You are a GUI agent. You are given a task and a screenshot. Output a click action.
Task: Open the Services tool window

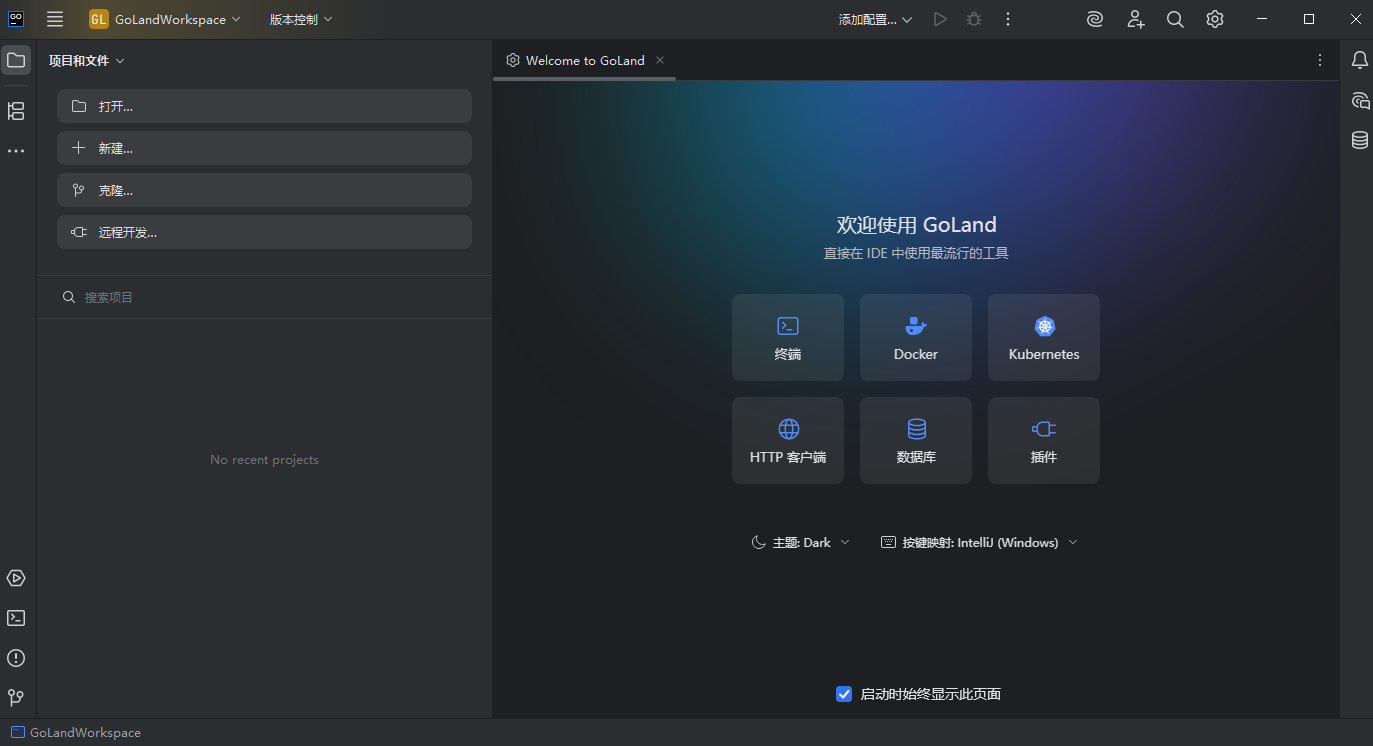(x=16, y=578)
